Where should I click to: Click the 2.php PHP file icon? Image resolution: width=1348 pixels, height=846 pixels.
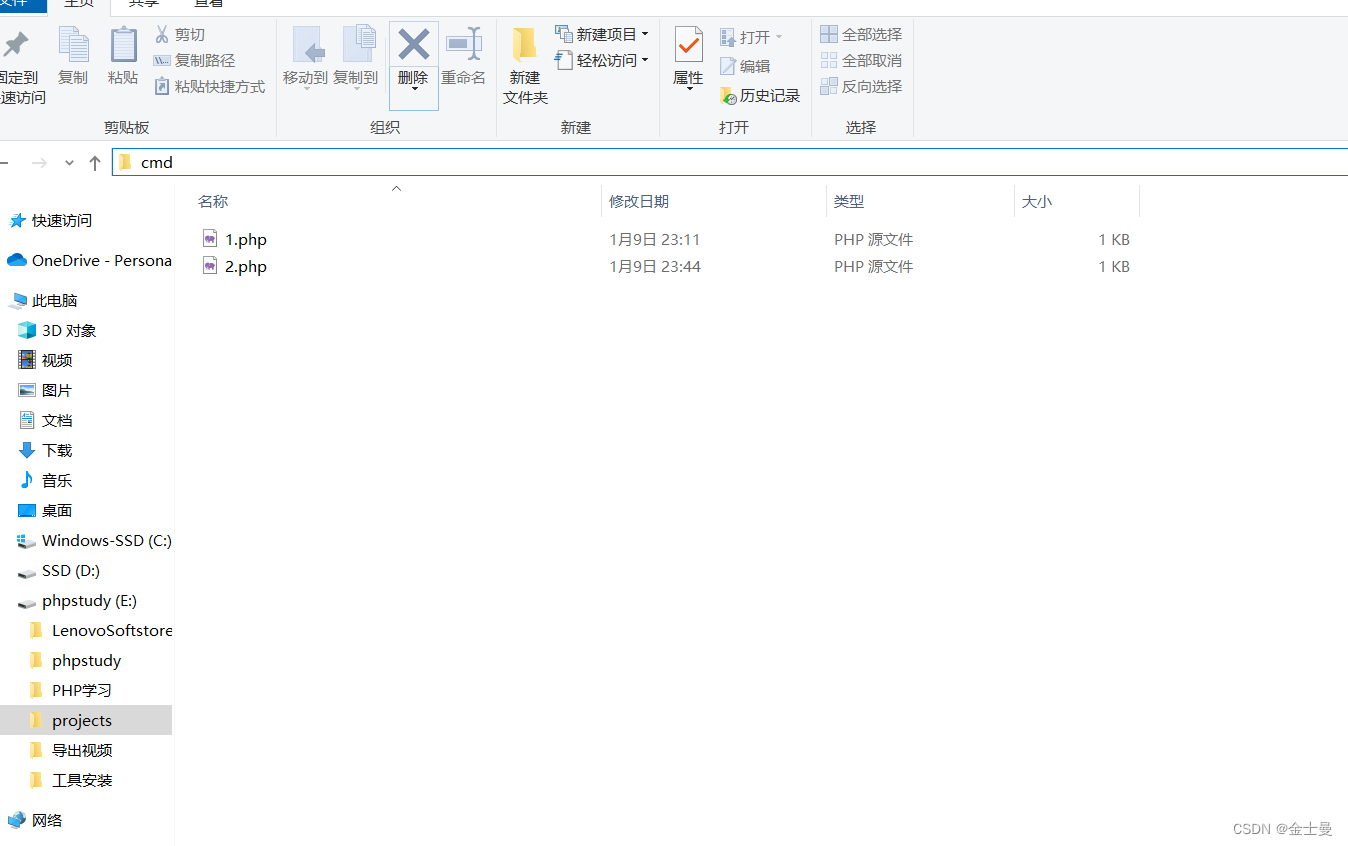coord(210,266)
